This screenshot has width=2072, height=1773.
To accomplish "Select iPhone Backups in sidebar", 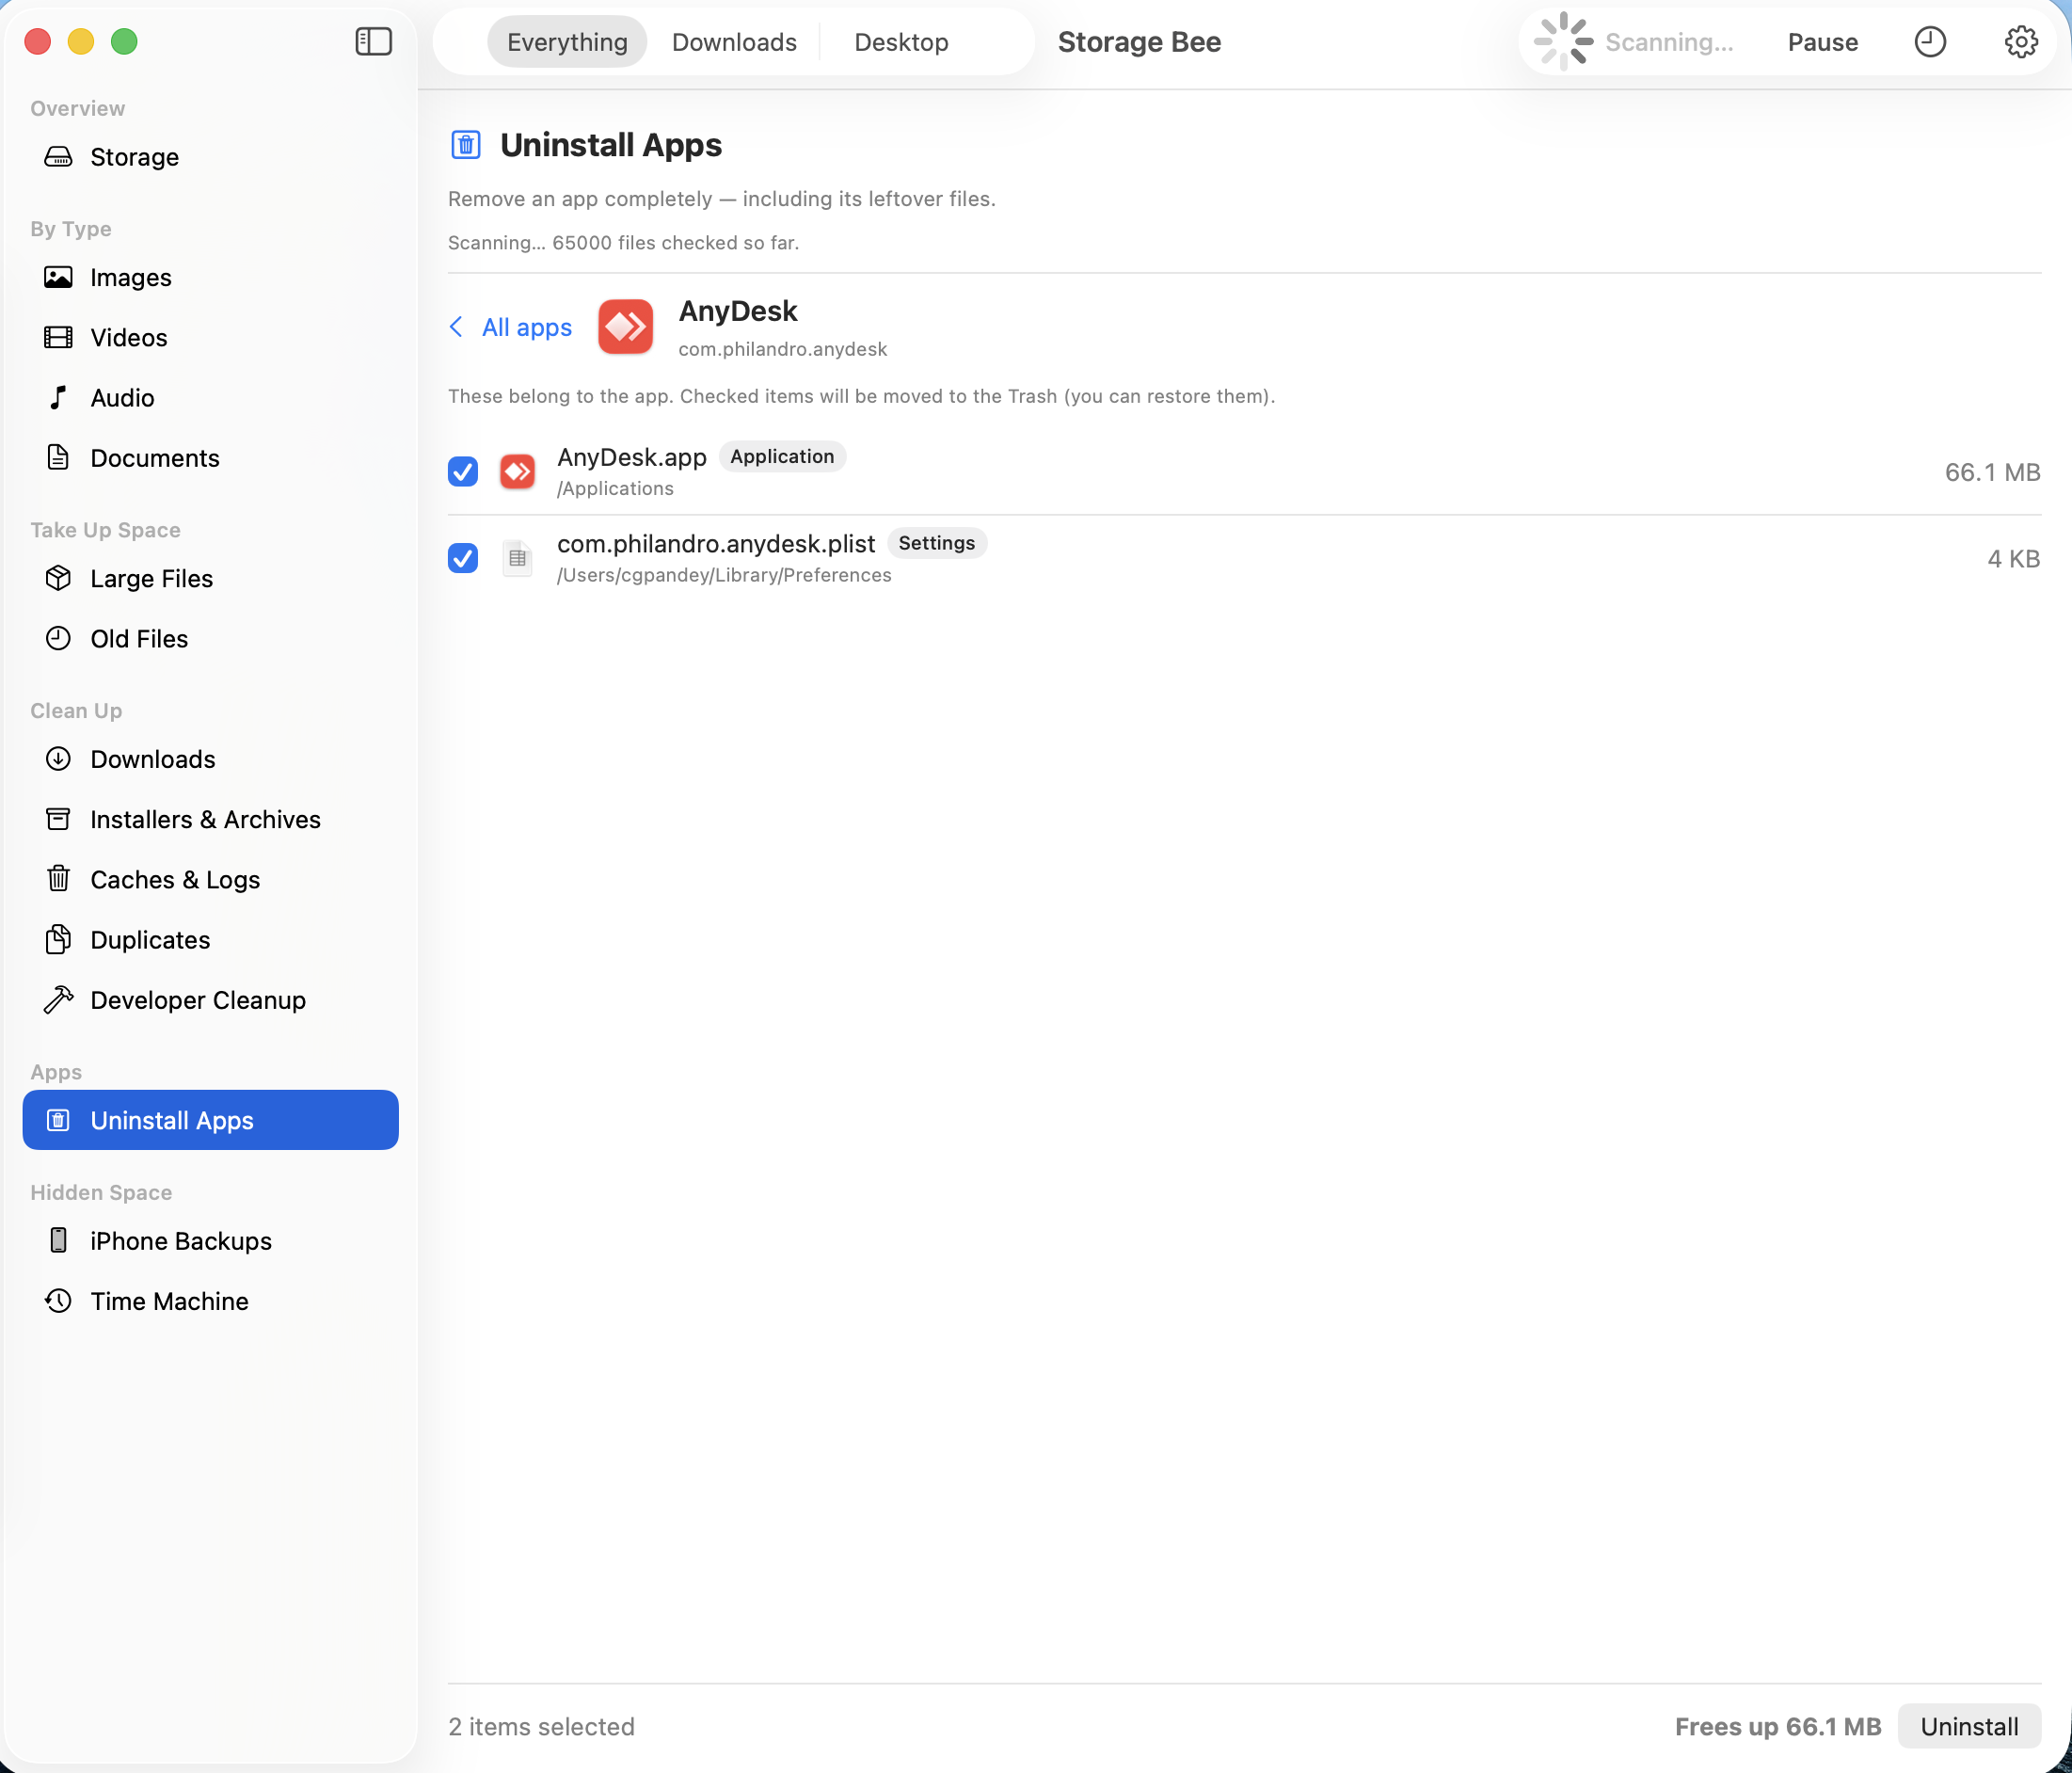I will [x=210, y=1240].
